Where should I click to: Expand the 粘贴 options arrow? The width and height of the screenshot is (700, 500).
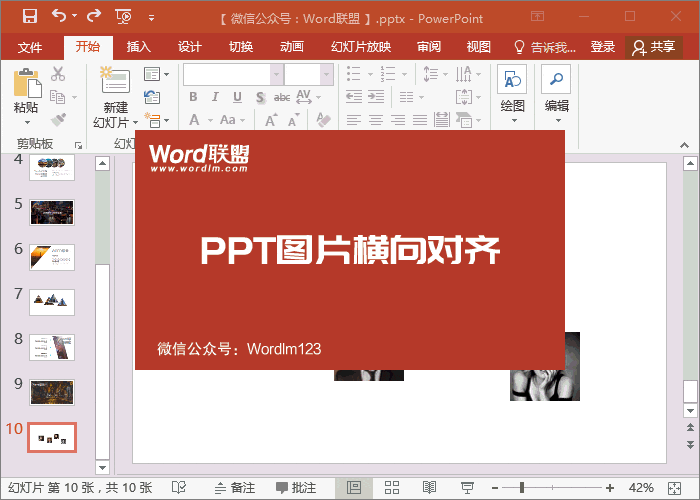coord(27,122)
